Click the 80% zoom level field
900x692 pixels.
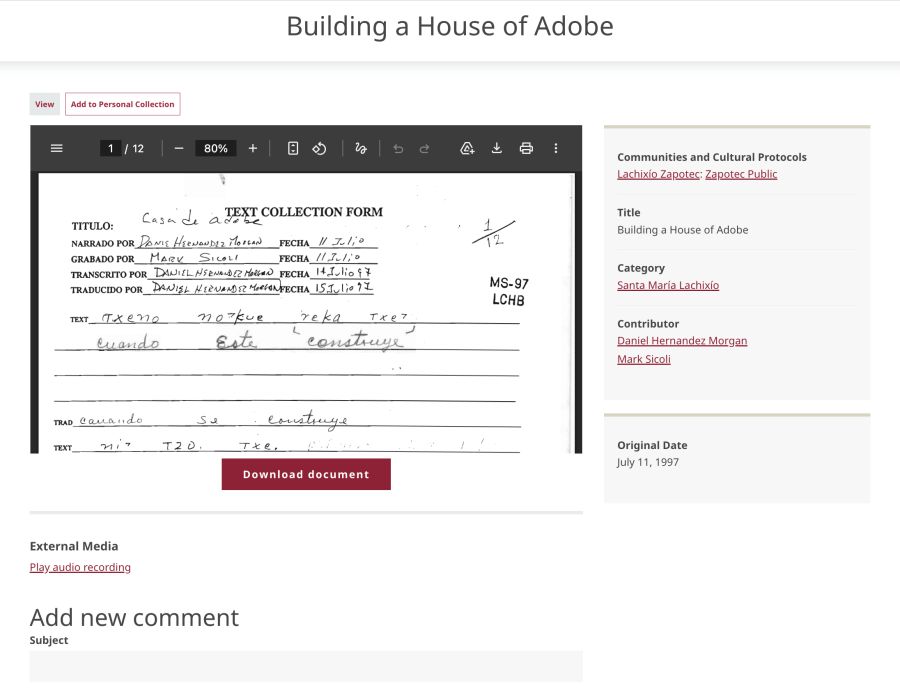216,149
